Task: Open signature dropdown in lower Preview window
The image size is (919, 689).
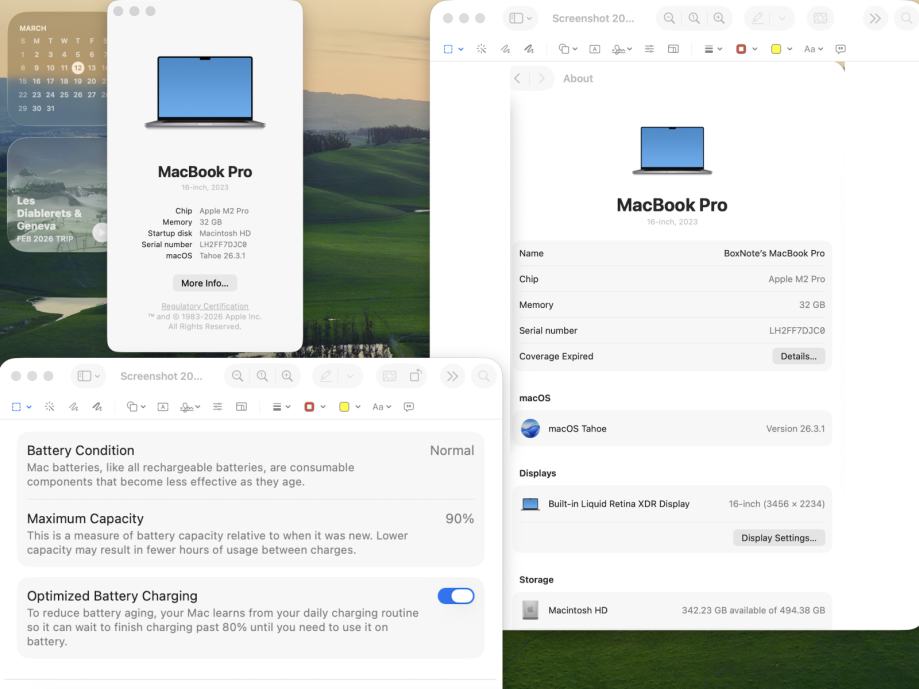Action: [190, 407]
